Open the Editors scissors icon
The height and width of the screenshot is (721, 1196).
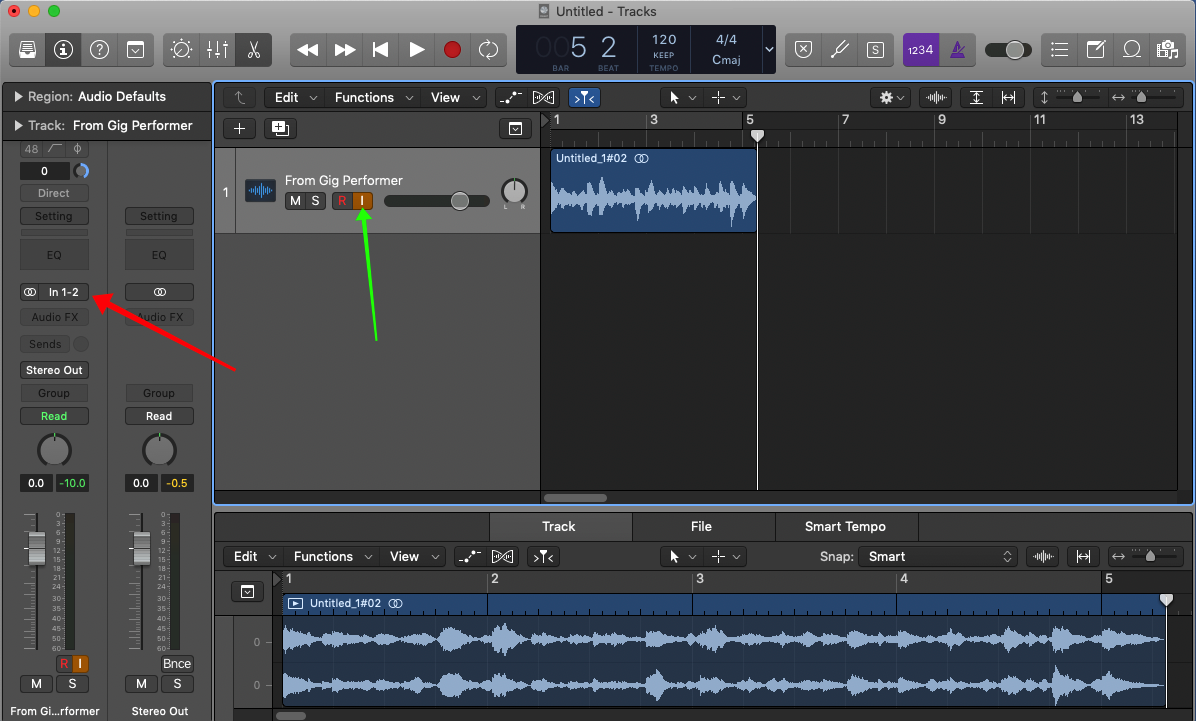(253, 50)
